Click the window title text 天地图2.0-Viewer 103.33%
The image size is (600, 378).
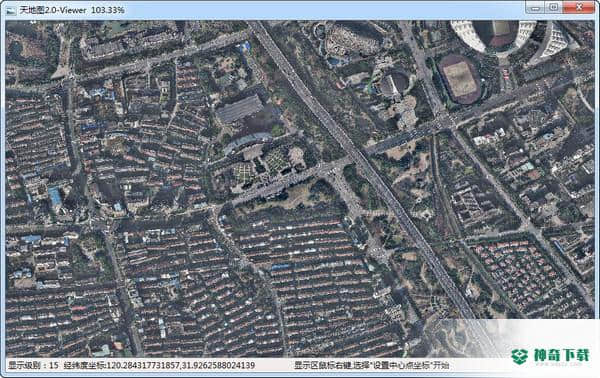(x=72, y=10)
